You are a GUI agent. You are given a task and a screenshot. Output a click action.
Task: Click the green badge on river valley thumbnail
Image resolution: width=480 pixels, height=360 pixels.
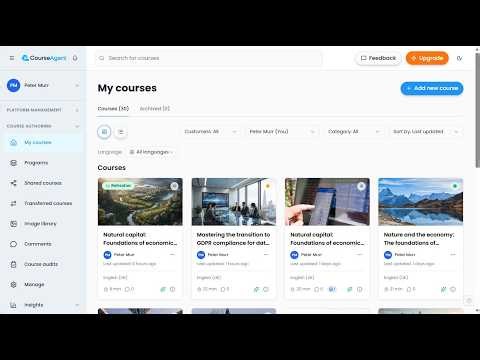coord(118,186)
